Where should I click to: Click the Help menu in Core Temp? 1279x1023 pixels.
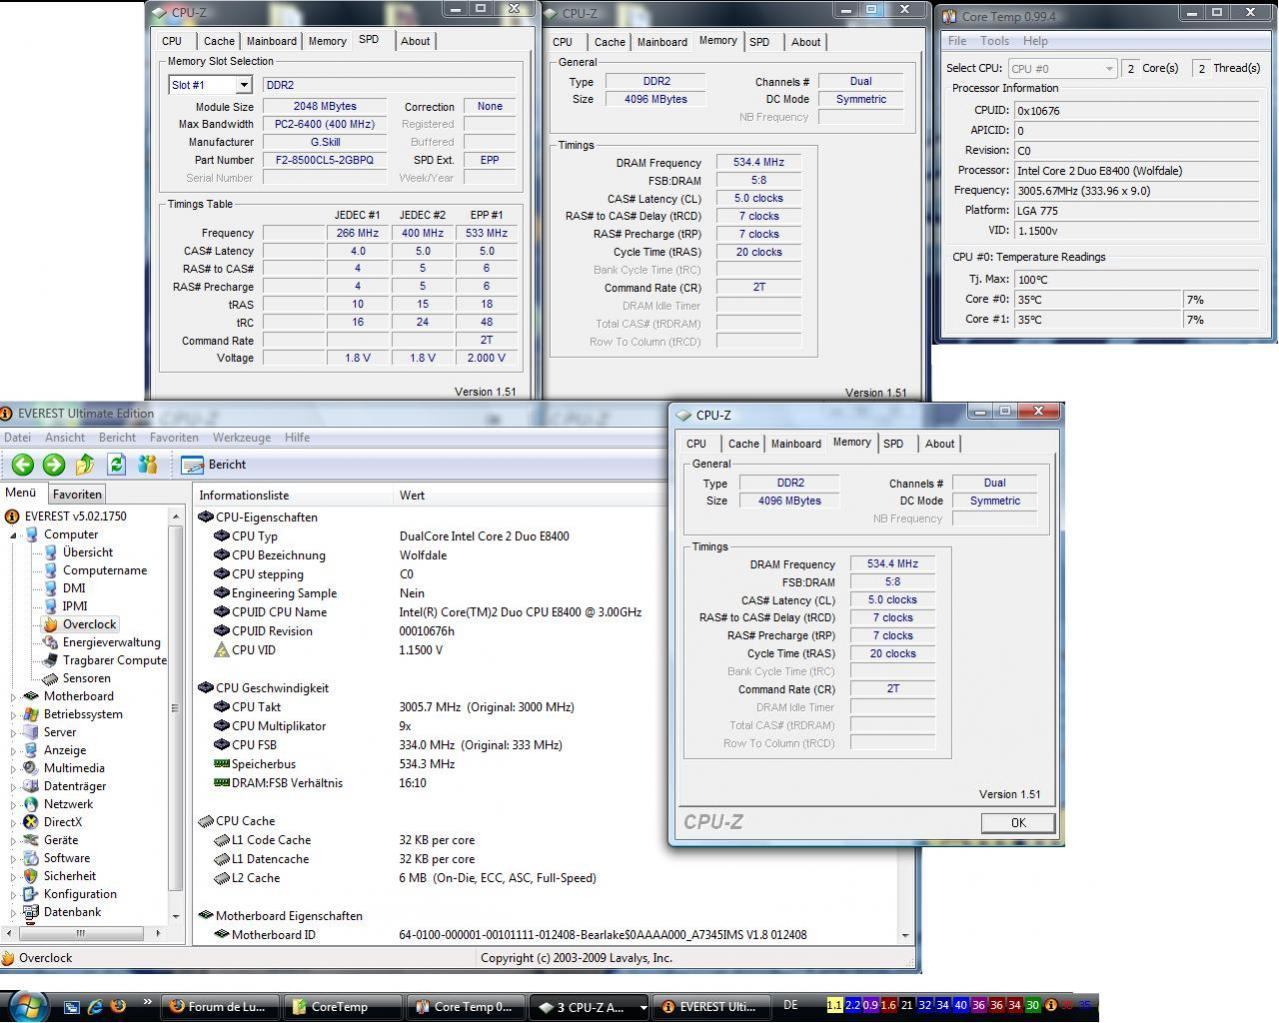pos(1035,41)
